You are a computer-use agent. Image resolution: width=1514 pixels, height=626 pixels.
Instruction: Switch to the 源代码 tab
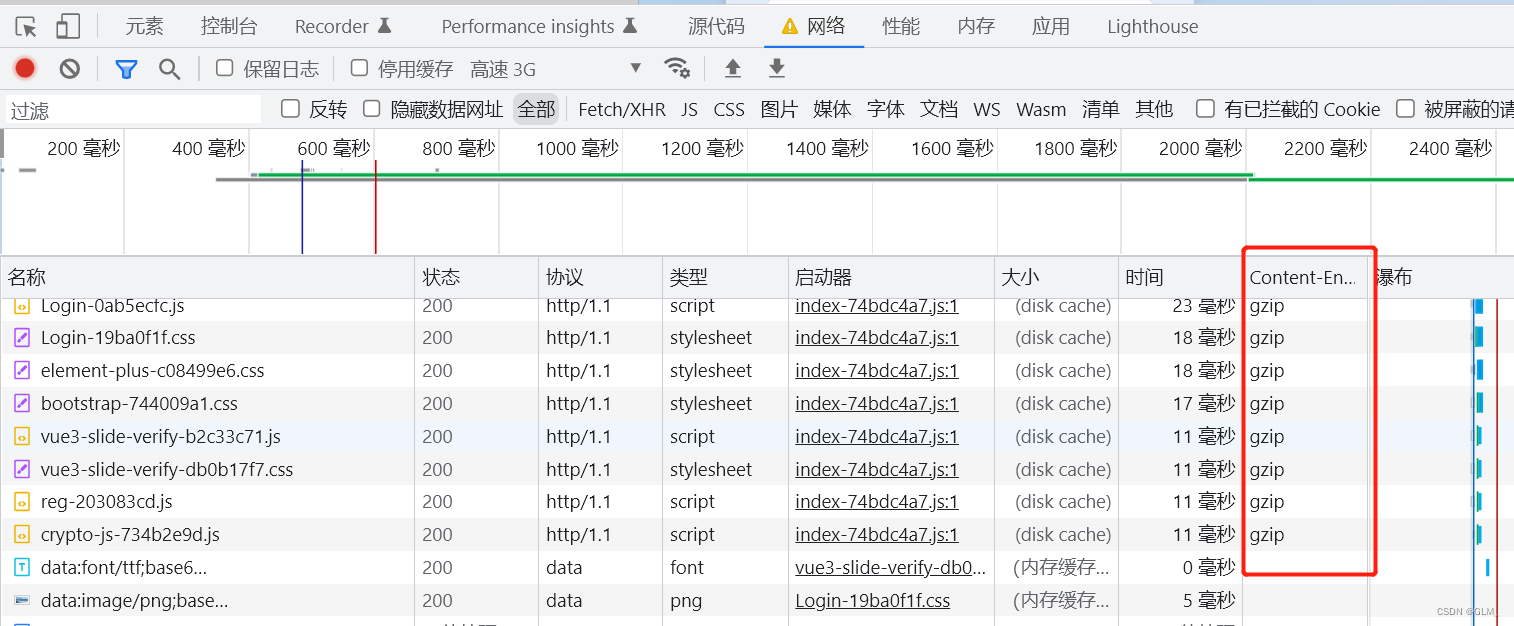click(x=716, y=27)
